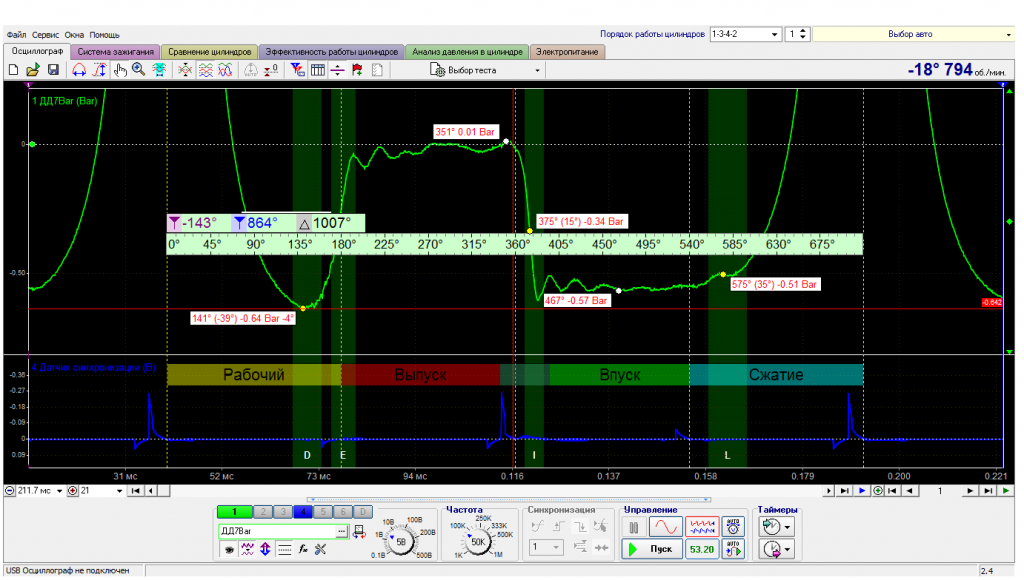Toggle channel 3 button
Screen dimensions: 1024x580
point(283,513)
